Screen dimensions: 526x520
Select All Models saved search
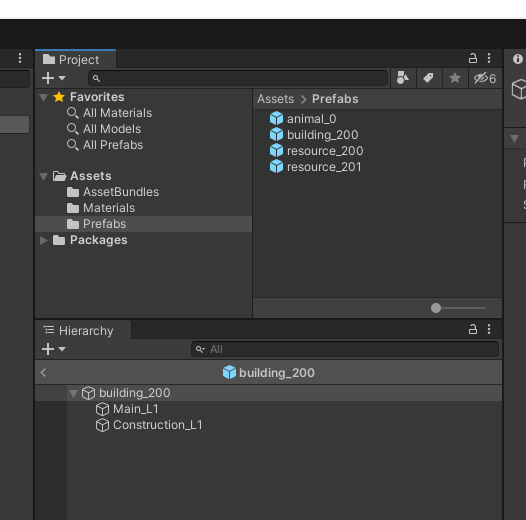(112, 129)
